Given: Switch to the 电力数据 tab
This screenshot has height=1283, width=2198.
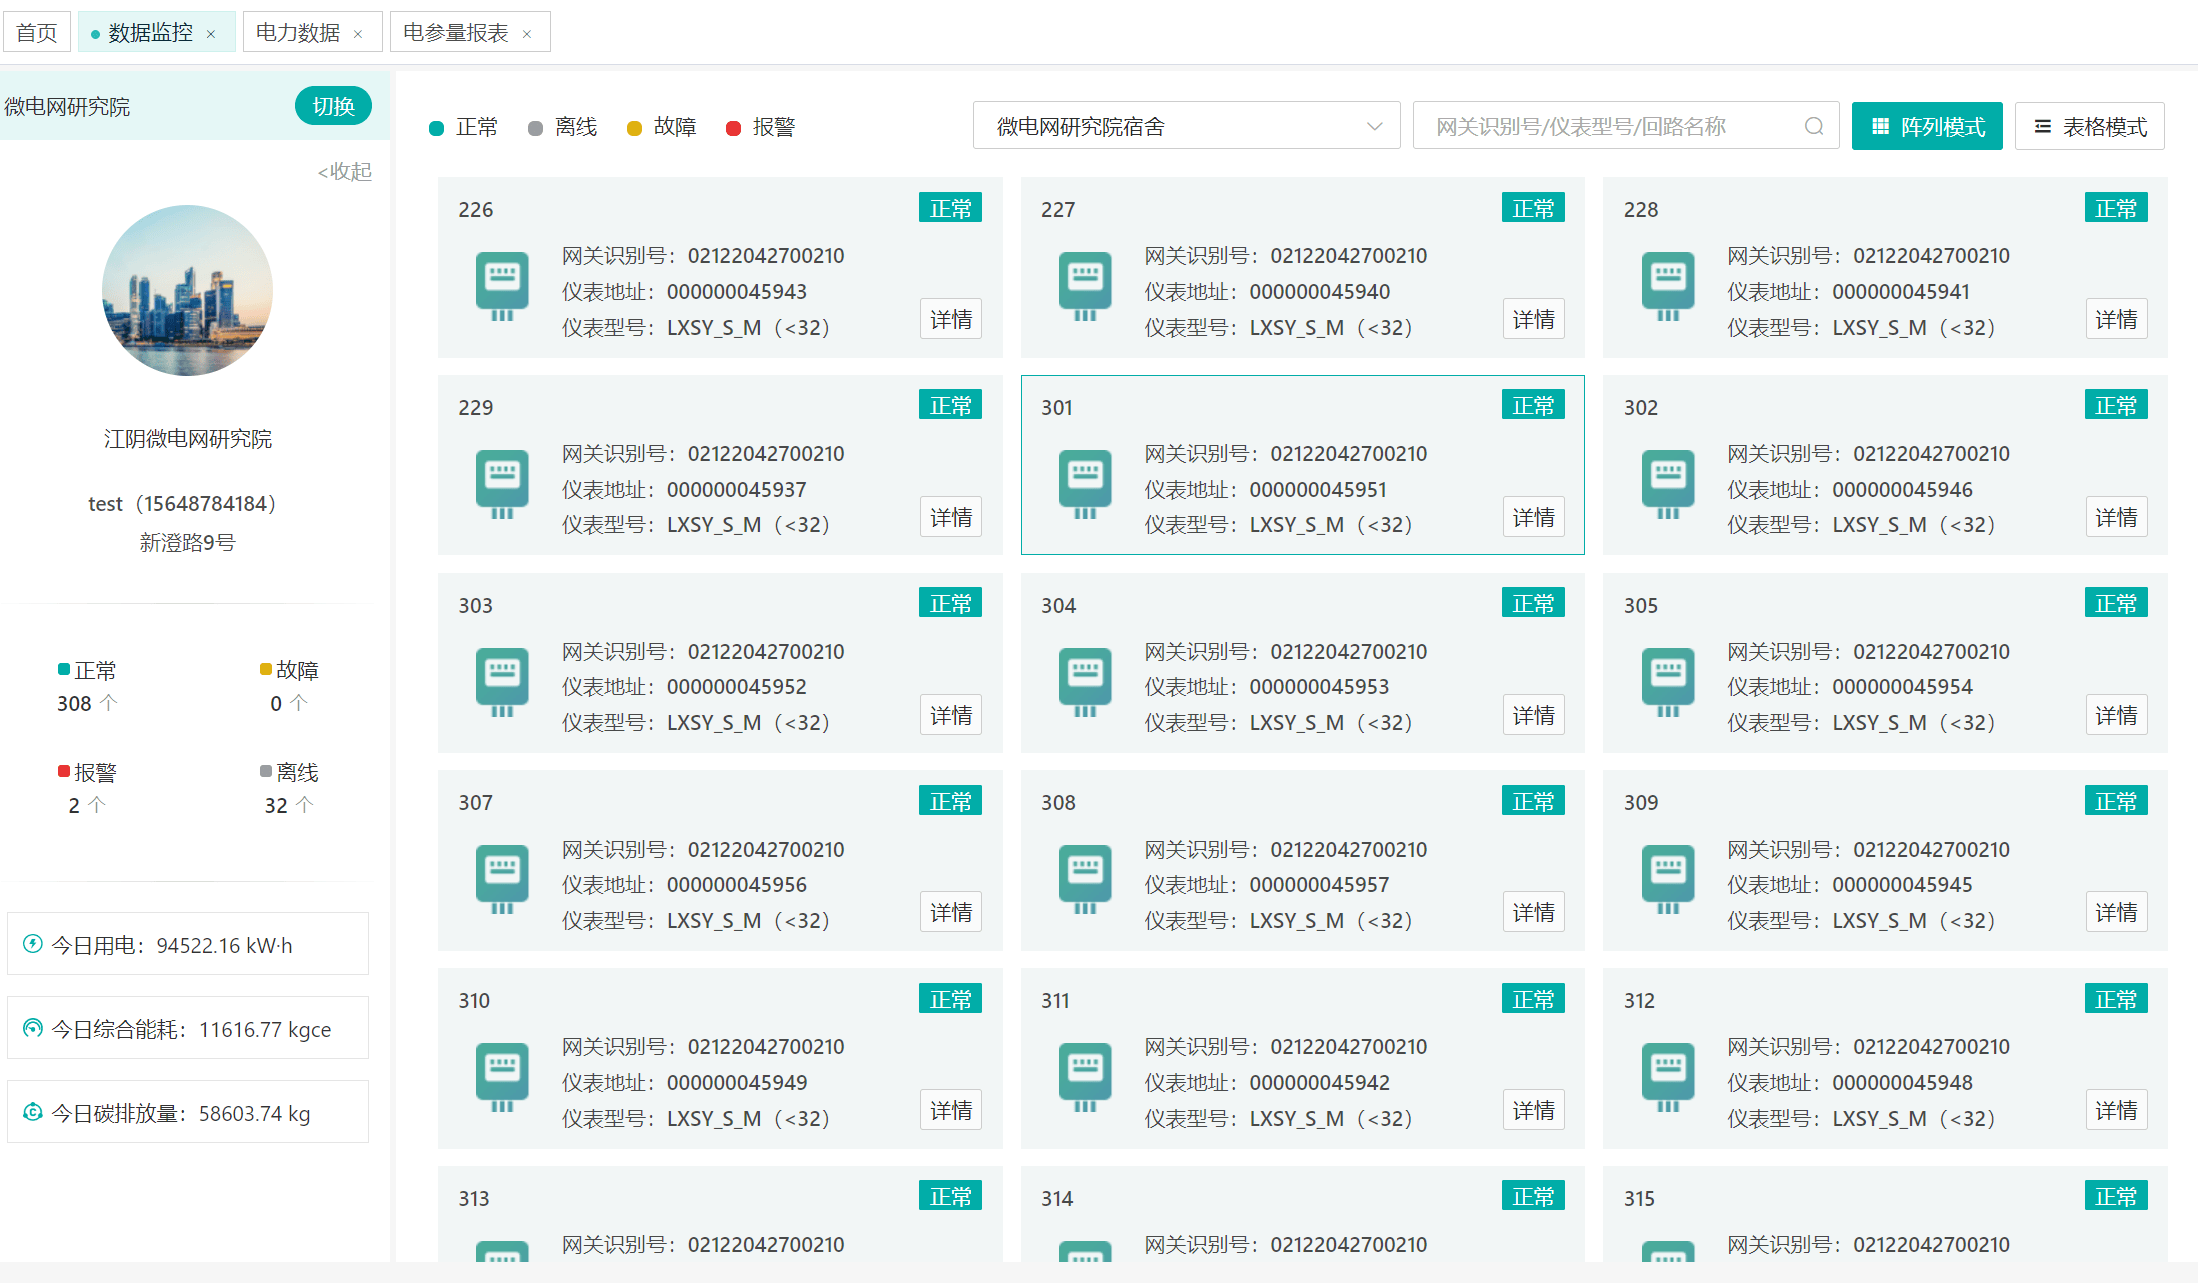Looking at the screenshot, I should [297, 33].
